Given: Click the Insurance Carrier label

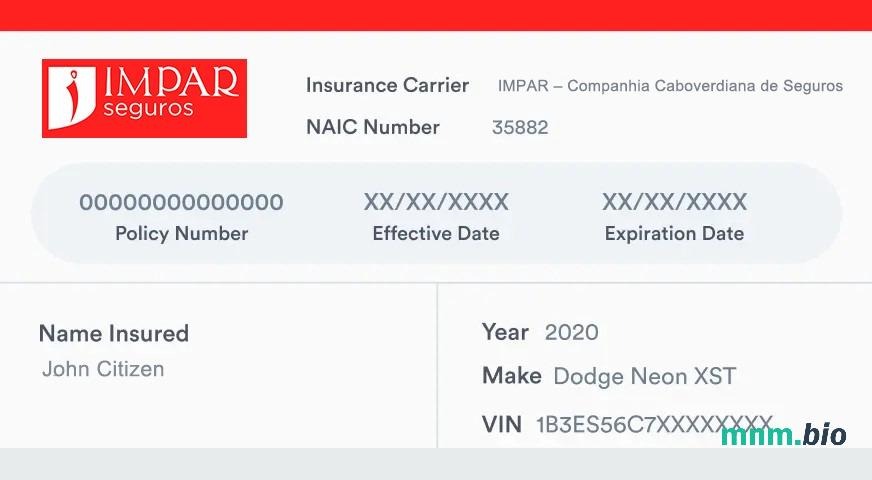Looking at the screenshot, I should click(387, 85).
